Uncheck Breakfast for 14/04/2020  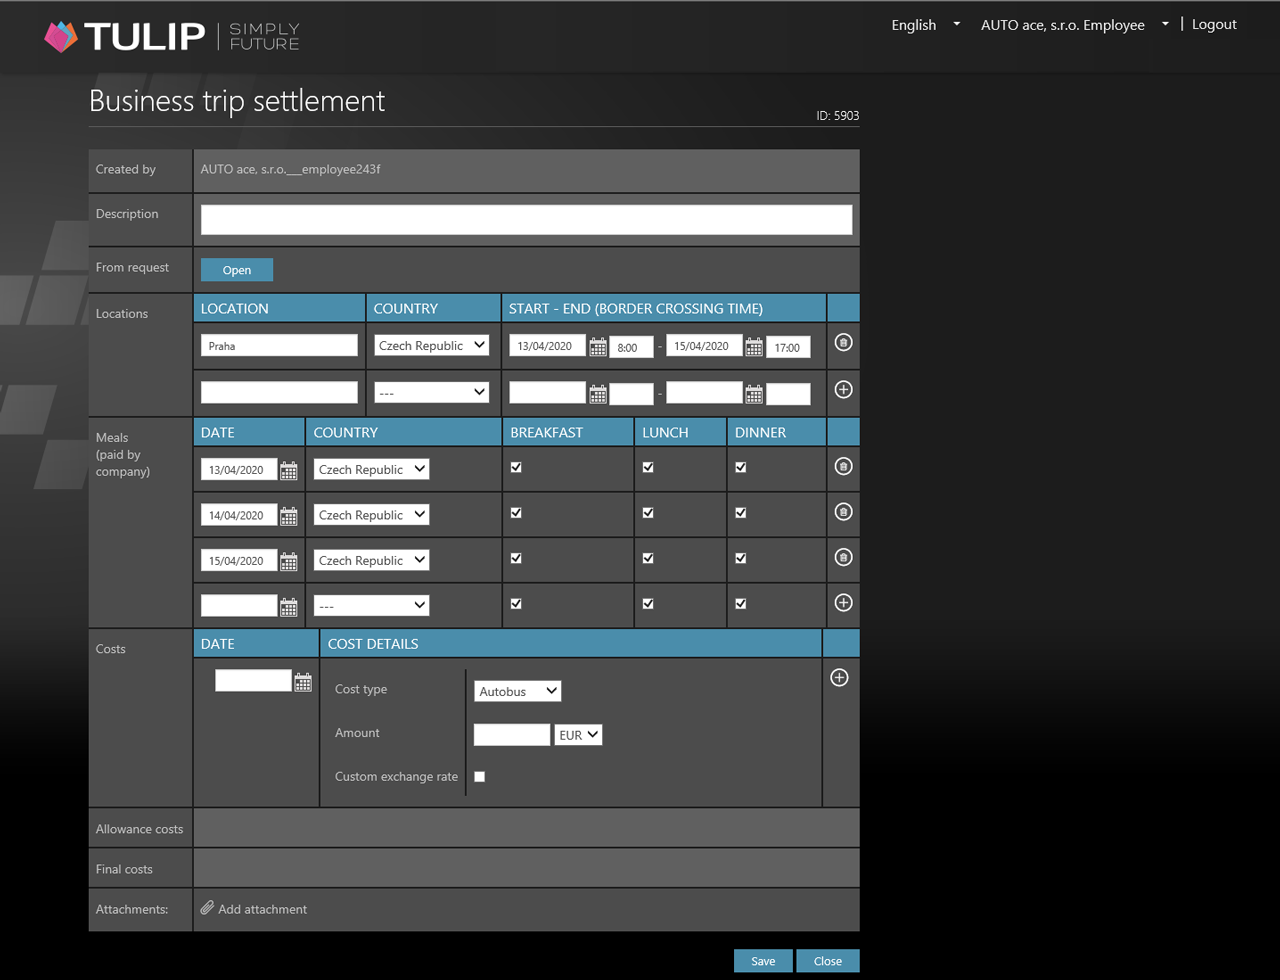coord(516,511)
